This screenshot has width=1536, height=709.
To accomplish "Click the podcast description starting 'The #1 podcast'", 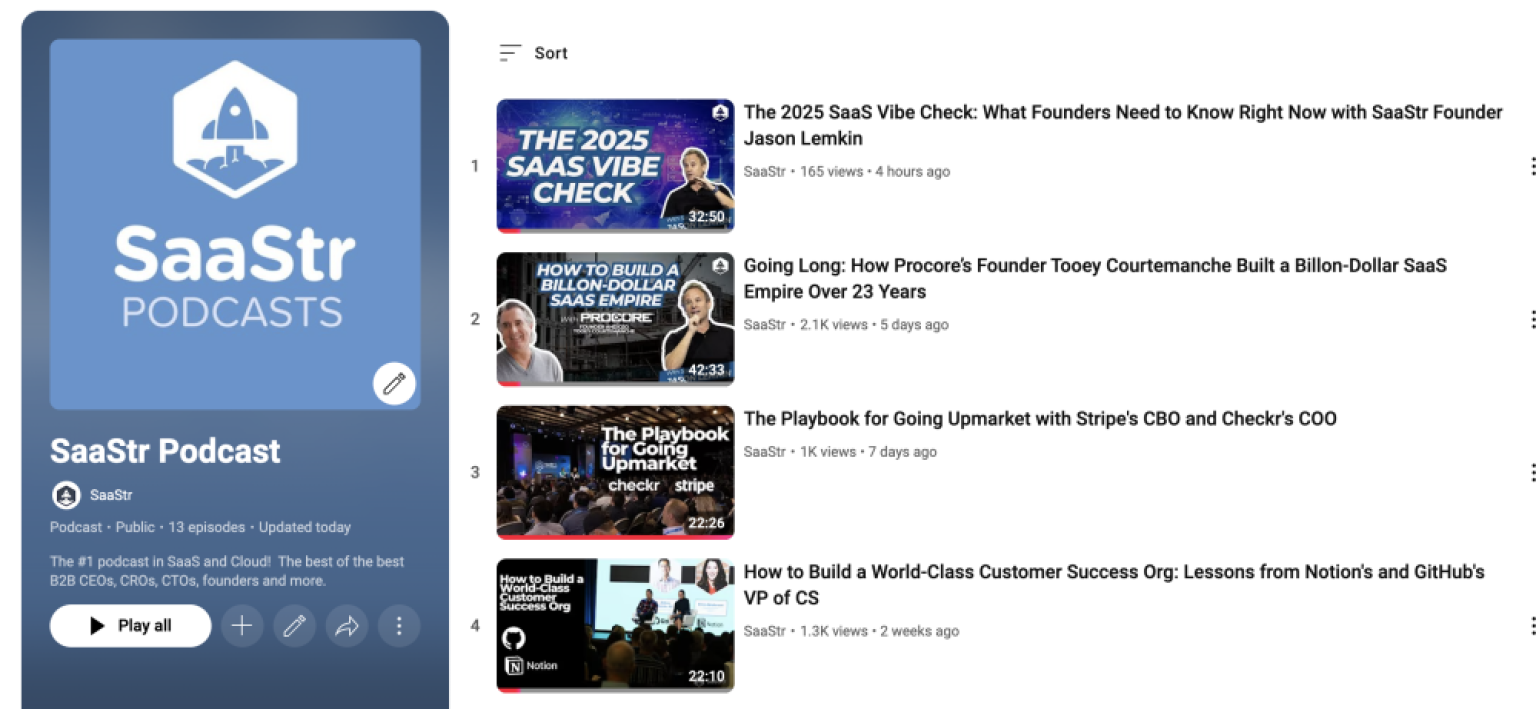I will [227, 571].
